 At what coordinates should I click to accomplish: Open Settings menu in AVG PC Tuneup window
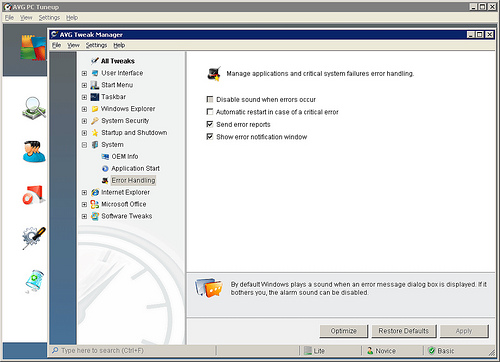pyautogui.click(x=49, y=18)
